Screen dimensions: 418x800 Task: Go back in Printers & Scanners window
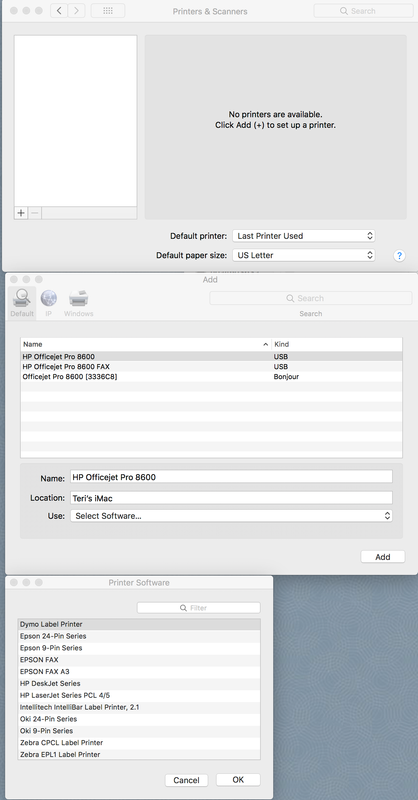click(59, 11)
